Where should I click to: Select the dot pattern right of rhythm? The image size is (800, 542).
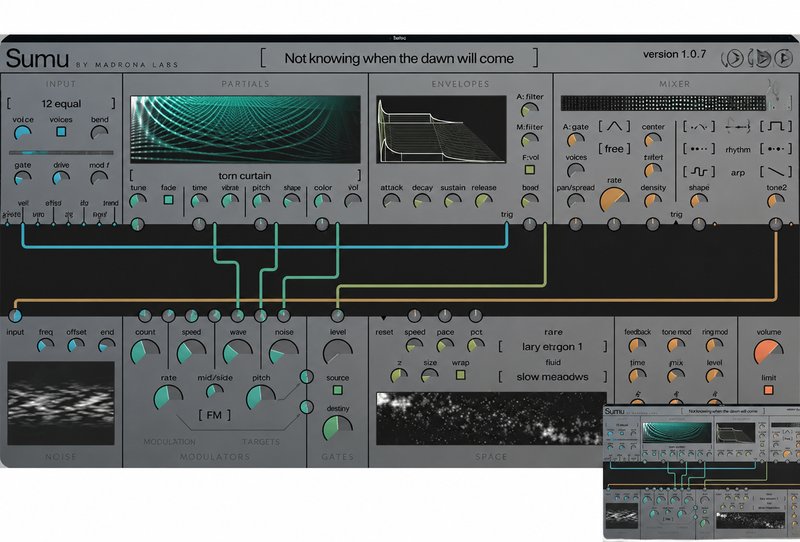point(776,149)
